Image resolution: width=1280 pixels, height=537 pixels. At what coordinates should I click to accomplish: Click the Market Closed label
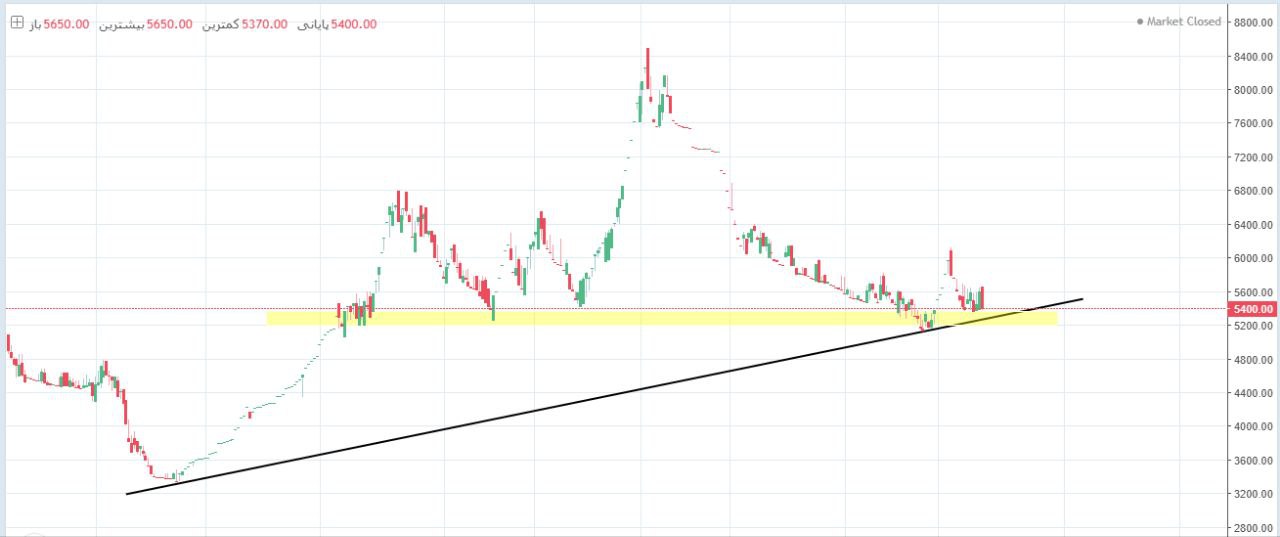1183,22
